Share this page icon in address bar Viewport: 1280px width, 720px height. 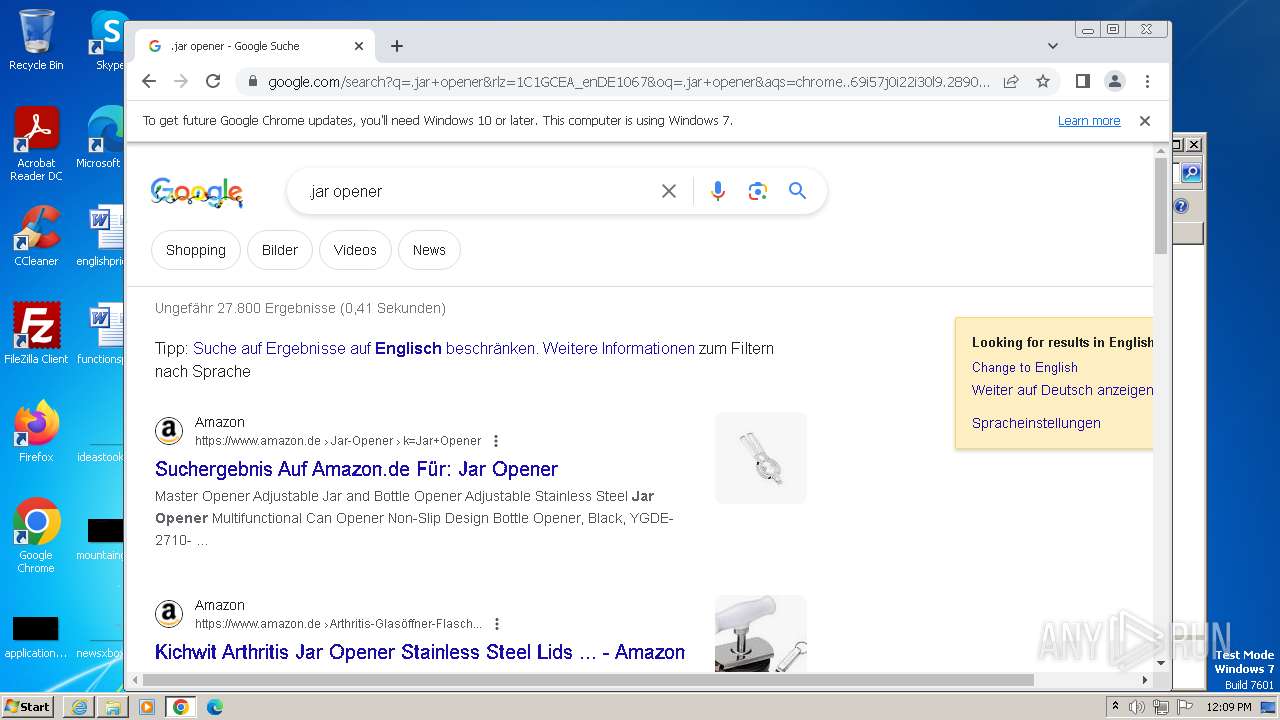pos(1011,81)
